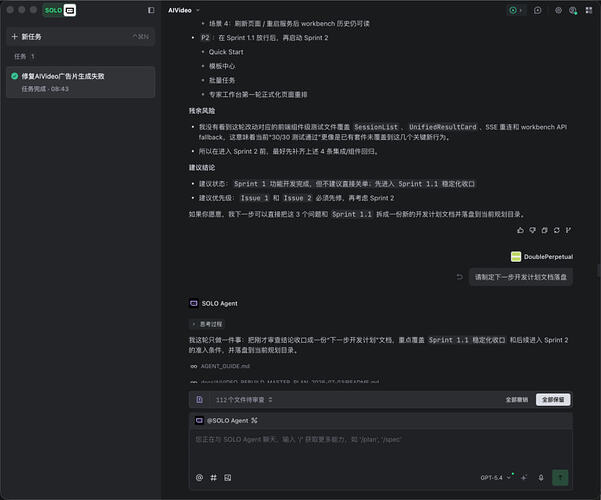Expand the 思考过程 thinking section

point(207,324)
